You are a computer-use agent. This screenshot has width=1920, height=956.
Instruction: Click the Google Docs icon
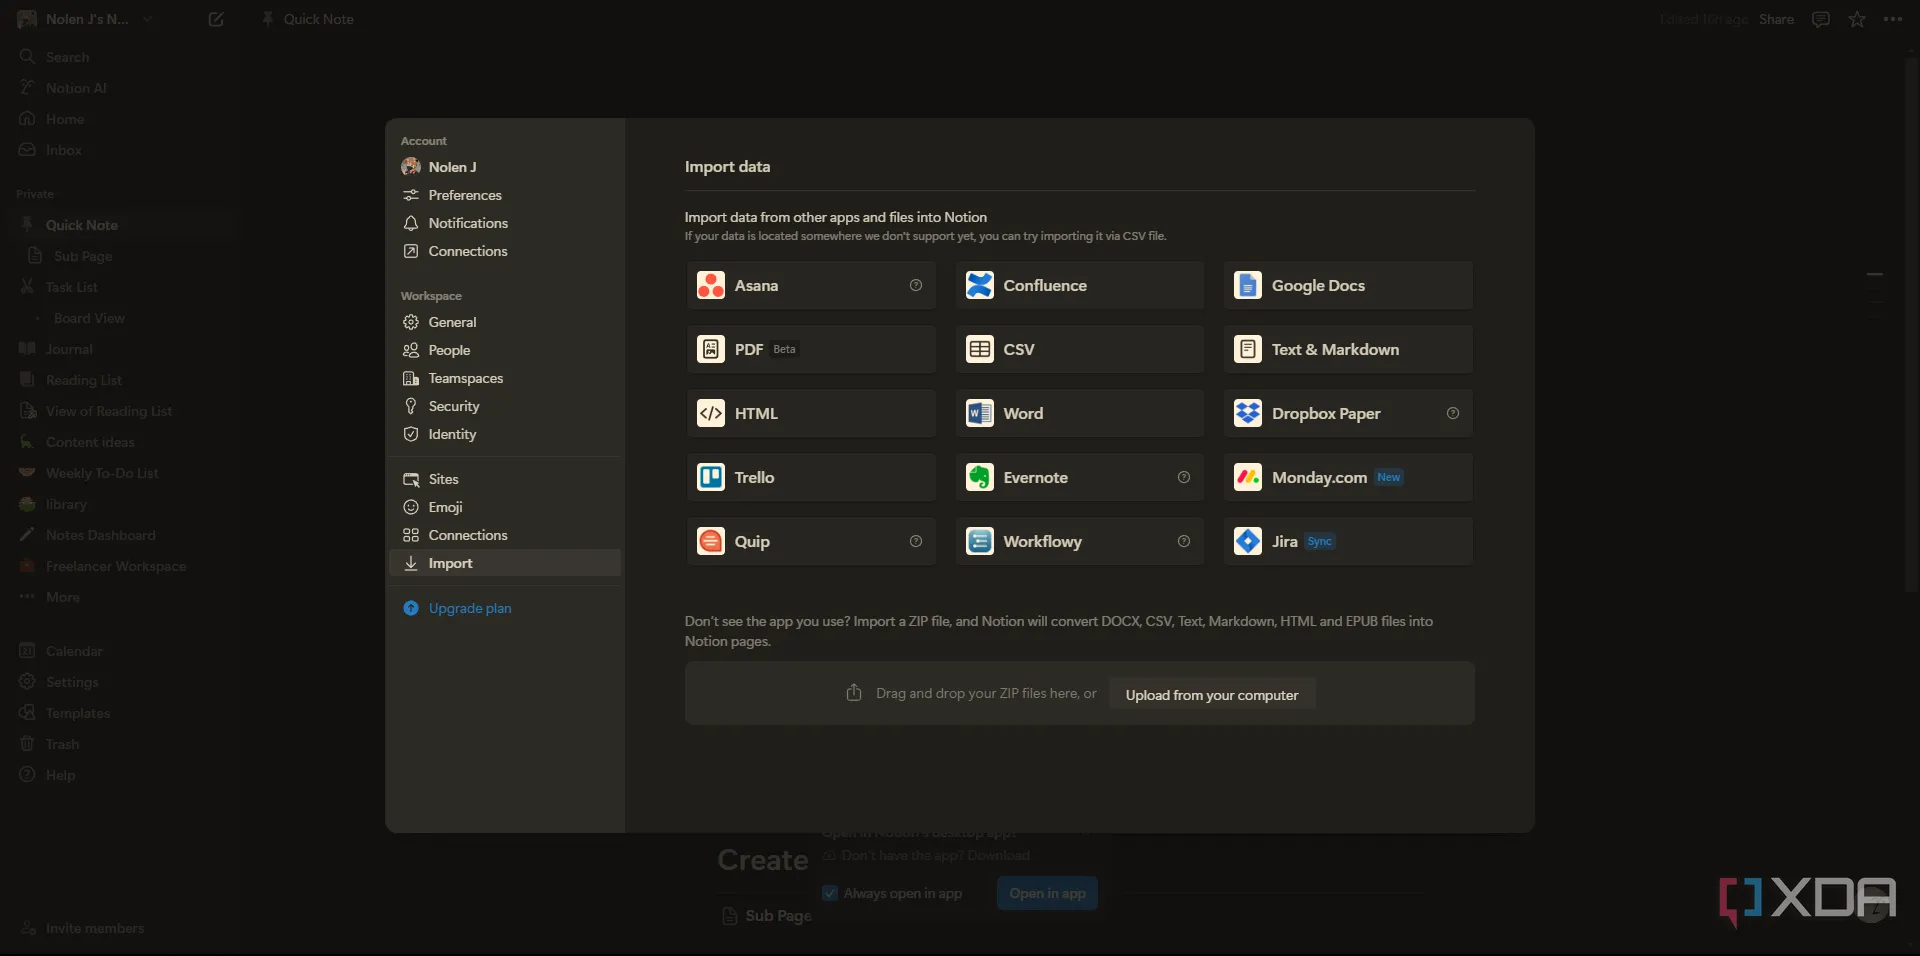click(1247, 286)
